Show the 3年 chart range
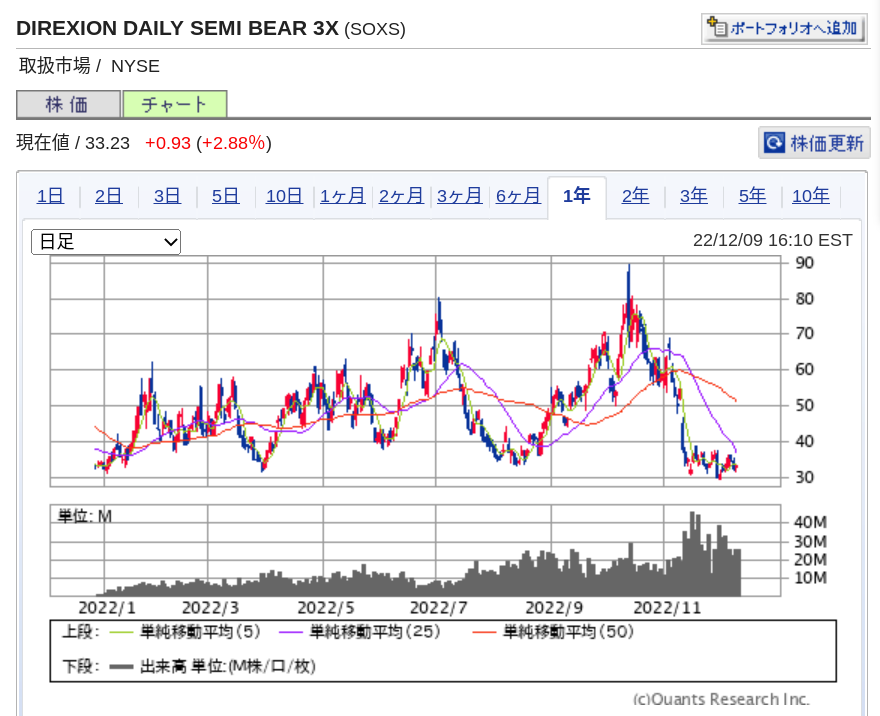Screen dimensions: 880x716 (x=694, y=196)
